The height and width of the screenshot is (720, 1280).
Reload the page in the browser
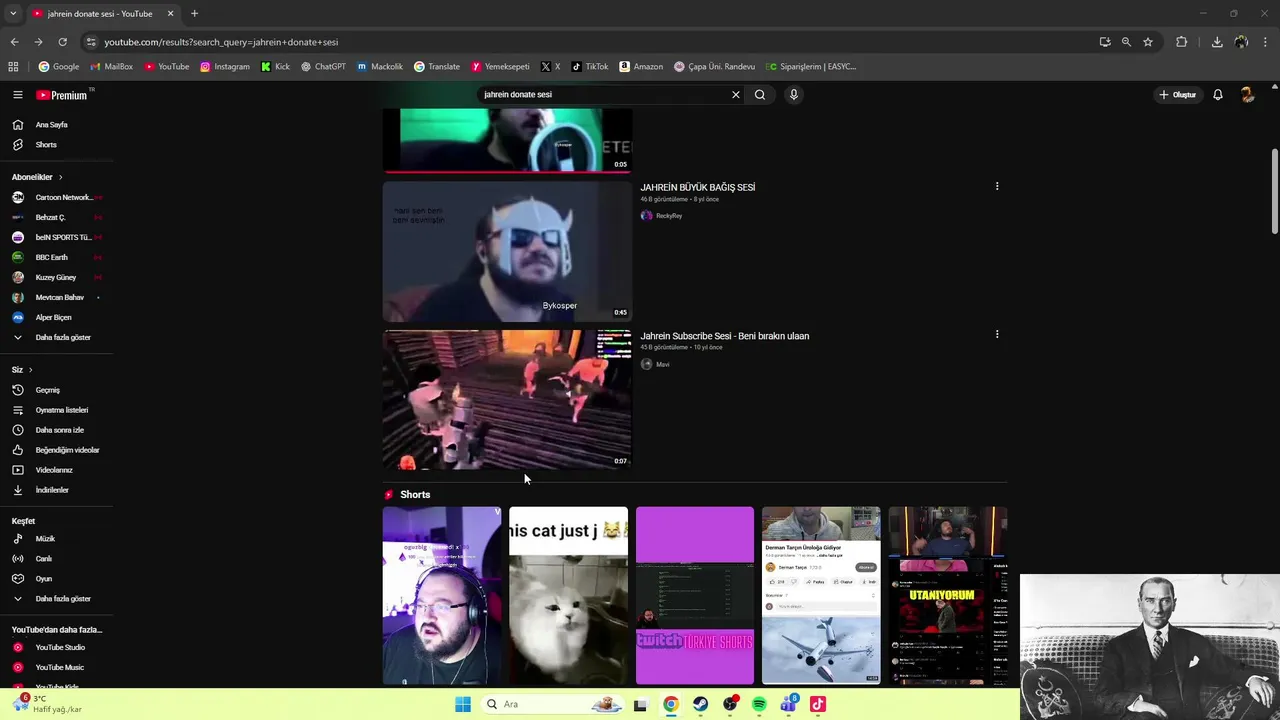[62, 42]
